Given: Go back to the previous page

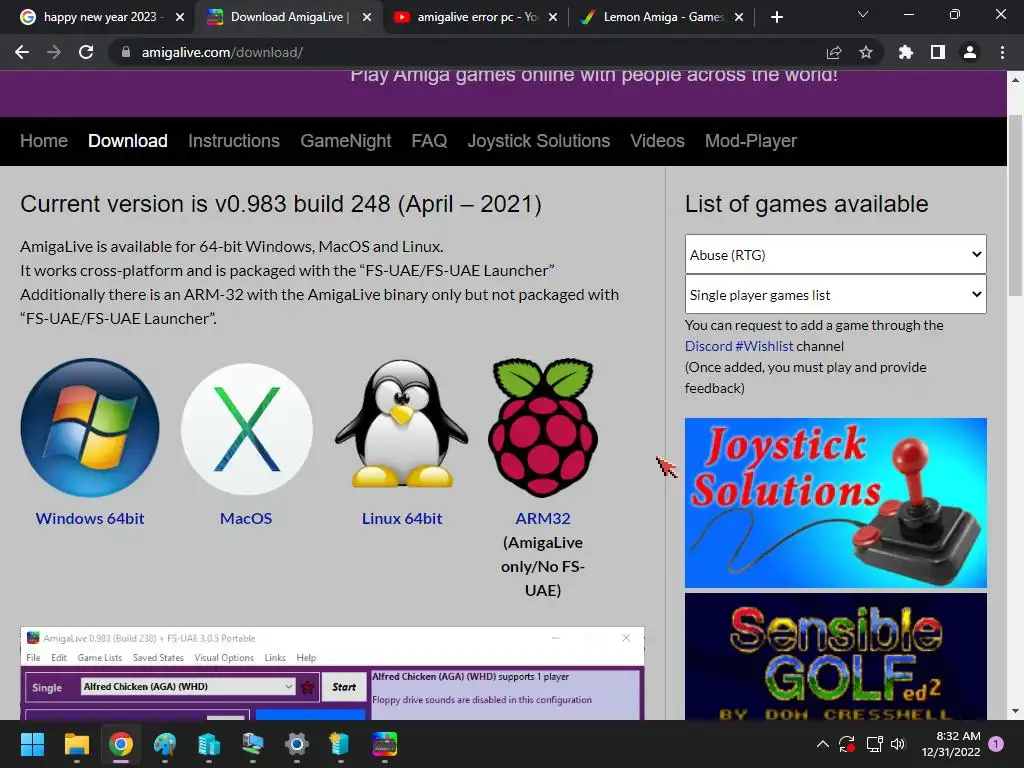Looking at the screenshot, I should pyautogui.click(x=22, y=52).
